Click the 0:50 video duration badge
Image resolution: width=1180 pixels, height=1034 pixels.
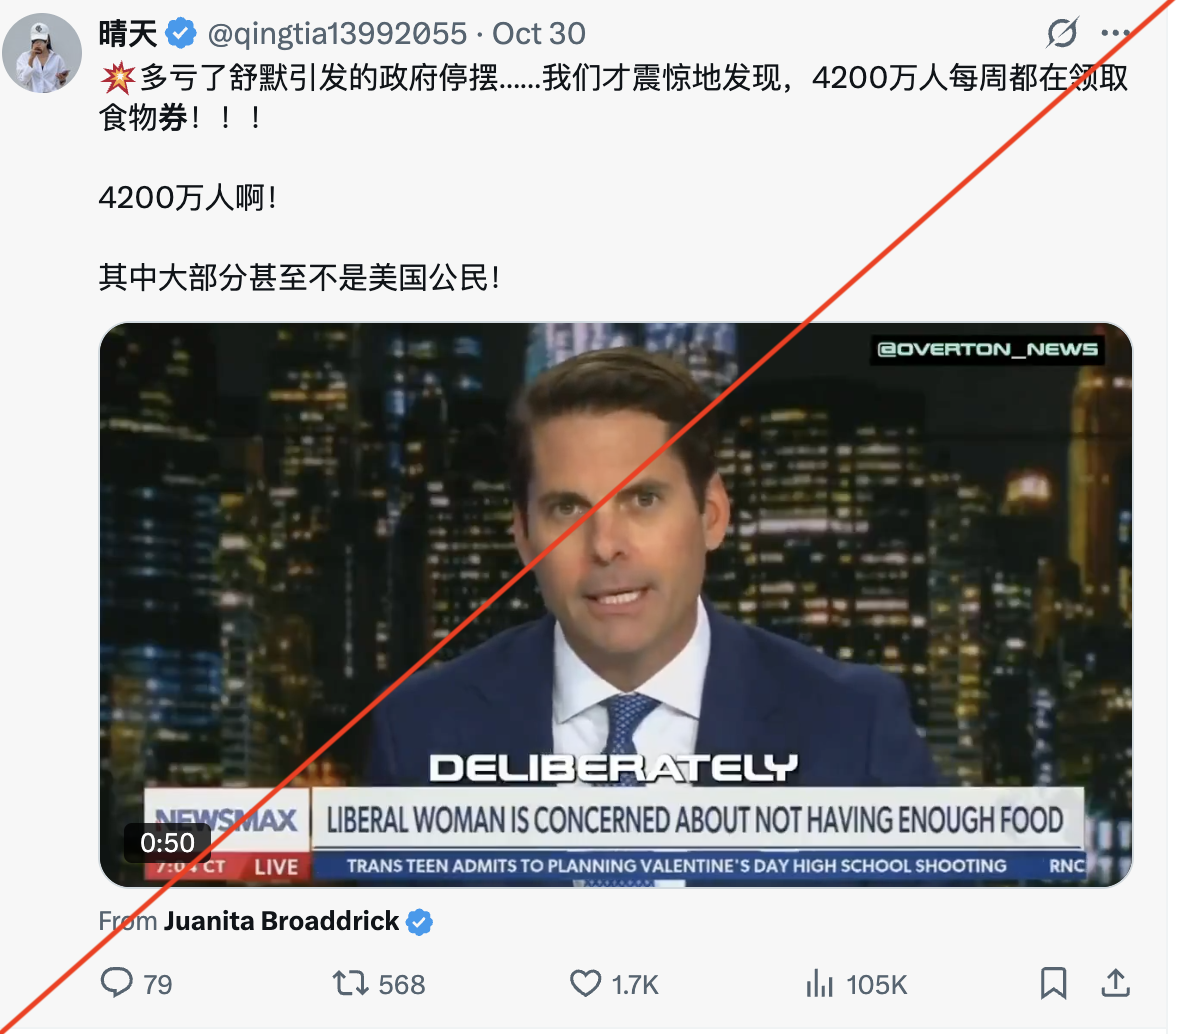167,843
